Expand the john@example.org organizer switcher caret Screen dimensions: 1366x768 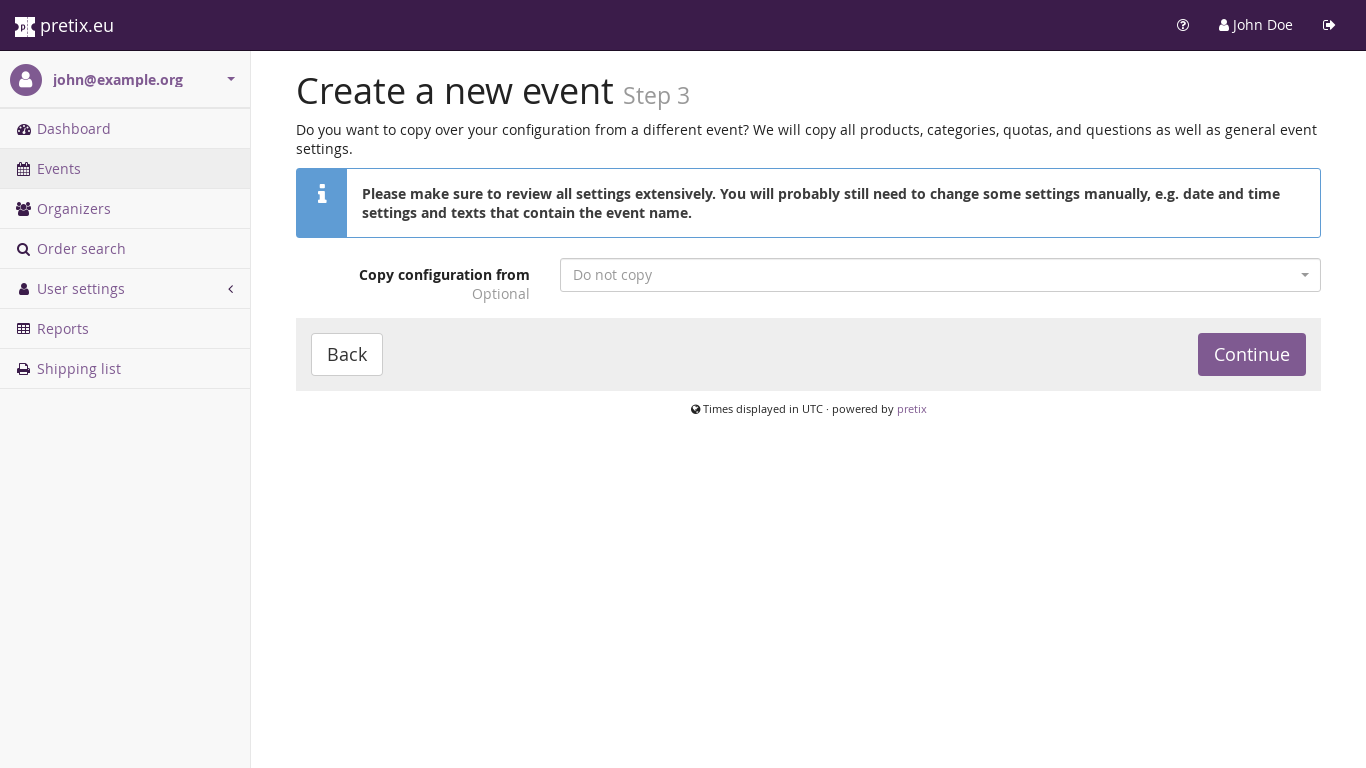point(231,79)
